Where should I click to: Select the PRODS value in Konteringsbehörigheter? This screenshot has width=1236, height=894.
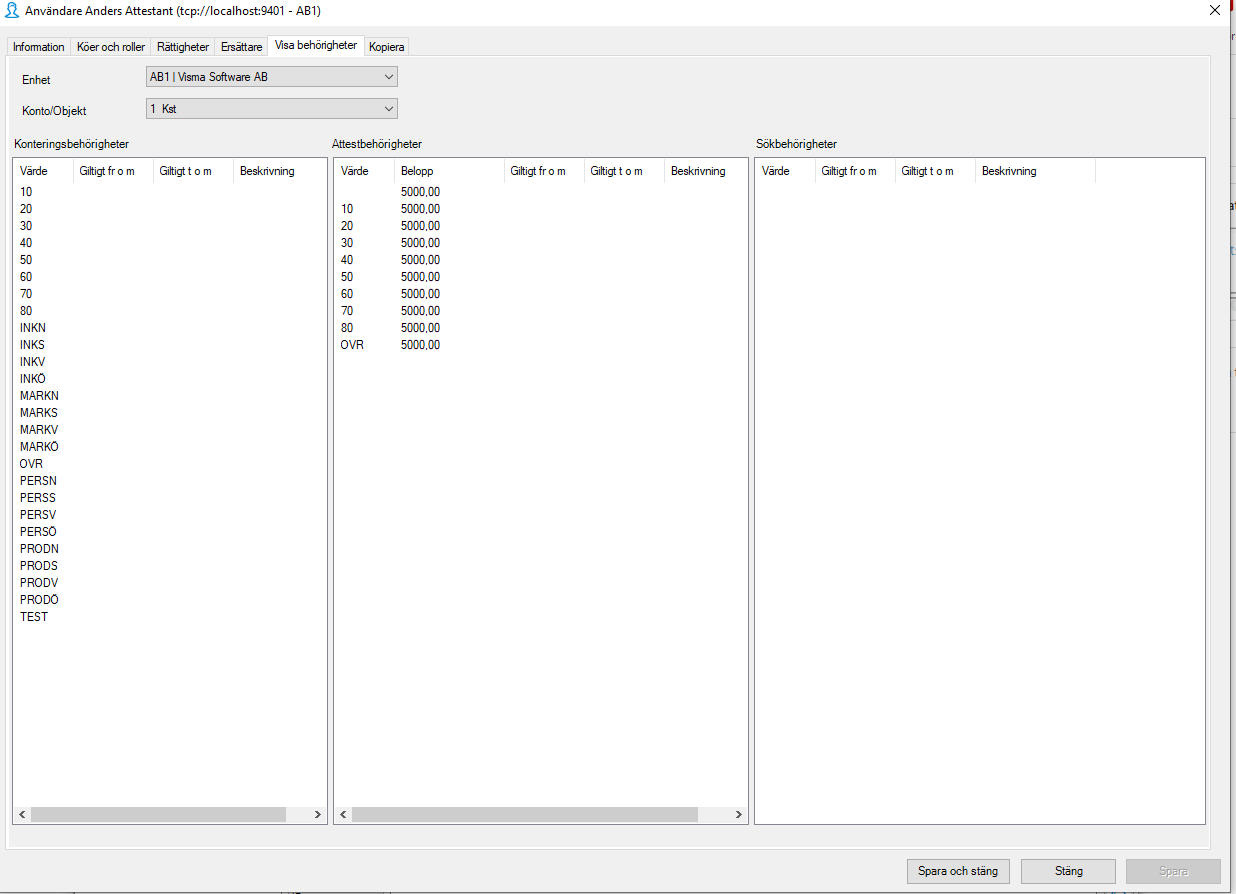click(38, 565)
